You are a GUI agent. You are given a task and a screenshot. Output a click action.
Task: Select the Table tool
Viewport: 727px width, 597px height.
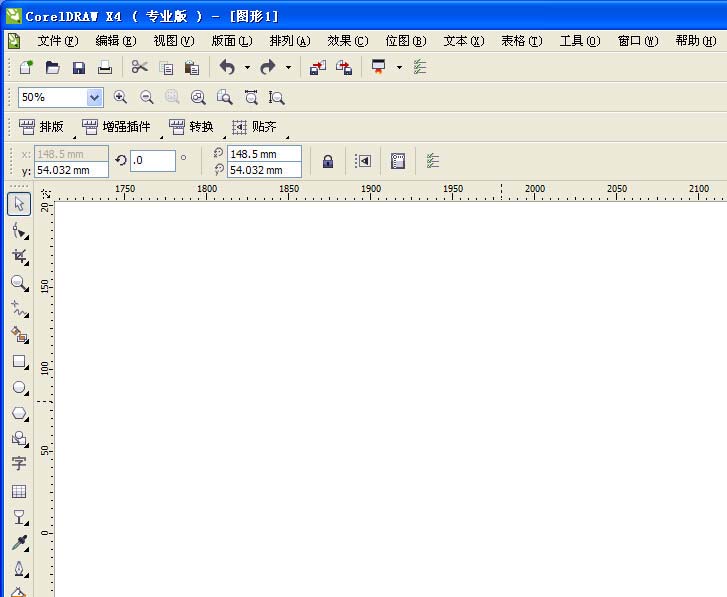pyautogui.click(x=19, y=491)
